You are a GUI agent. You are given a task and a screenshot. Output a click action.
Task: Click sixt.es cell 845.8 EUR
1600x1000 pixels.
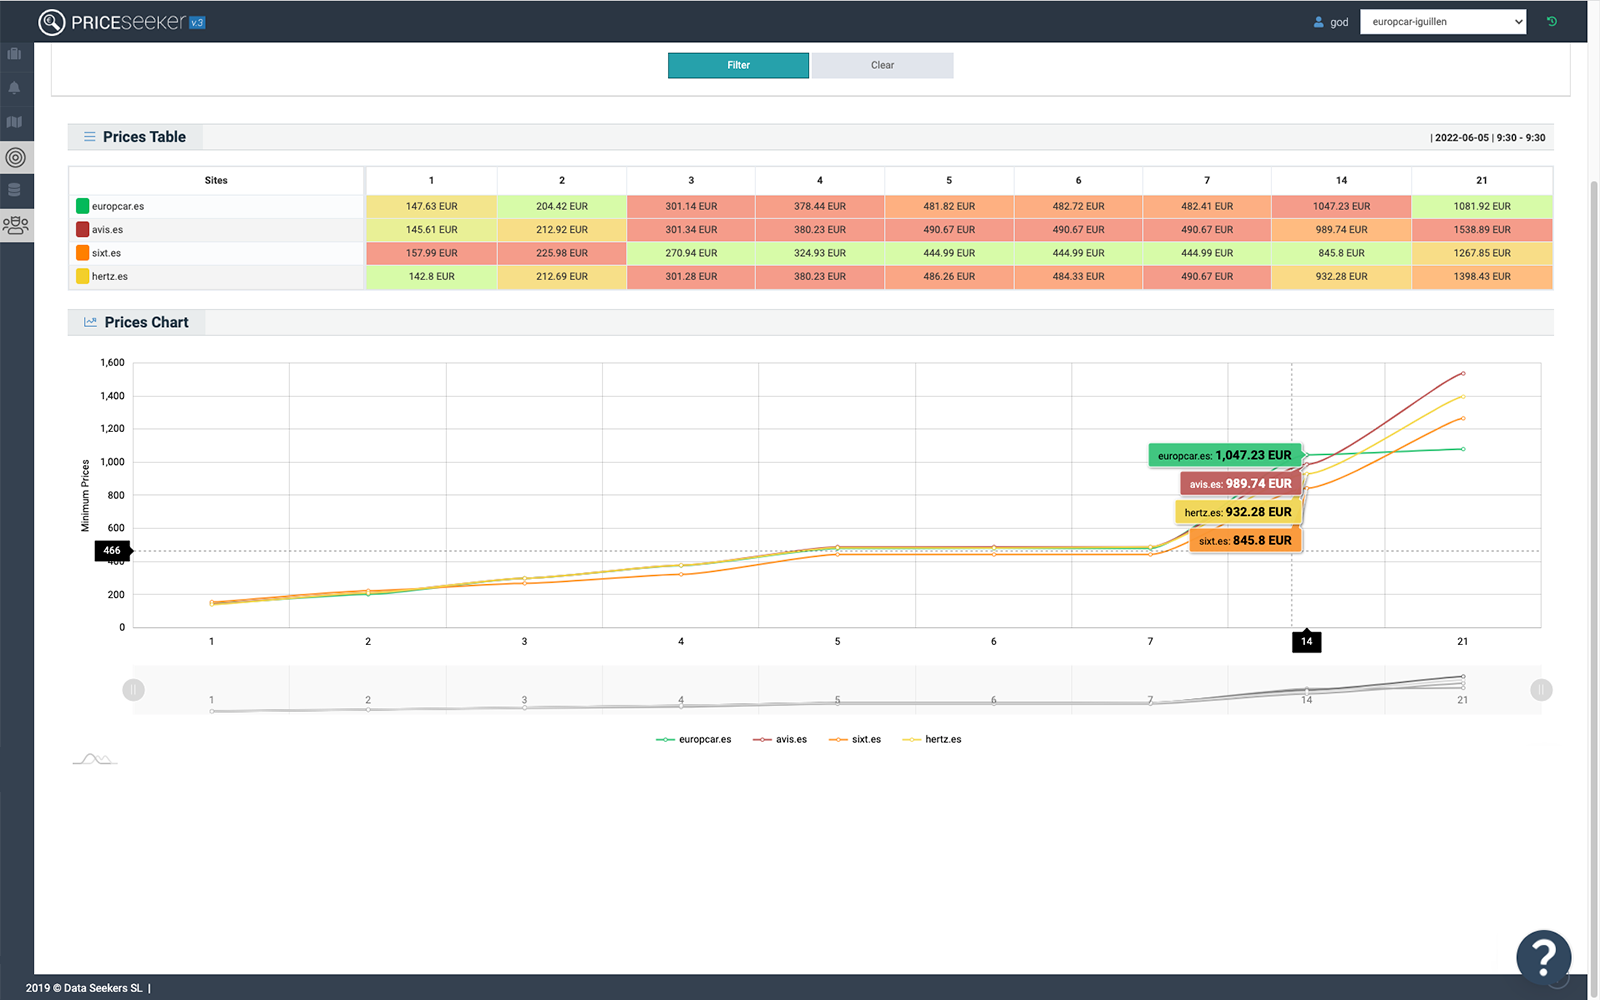[1341, 253]
